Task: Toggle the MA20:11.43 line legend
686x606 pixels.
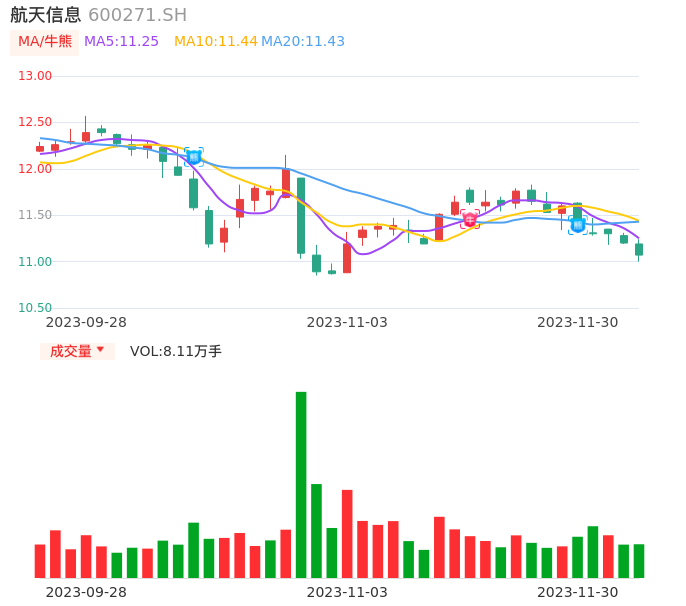Action: 303,42
